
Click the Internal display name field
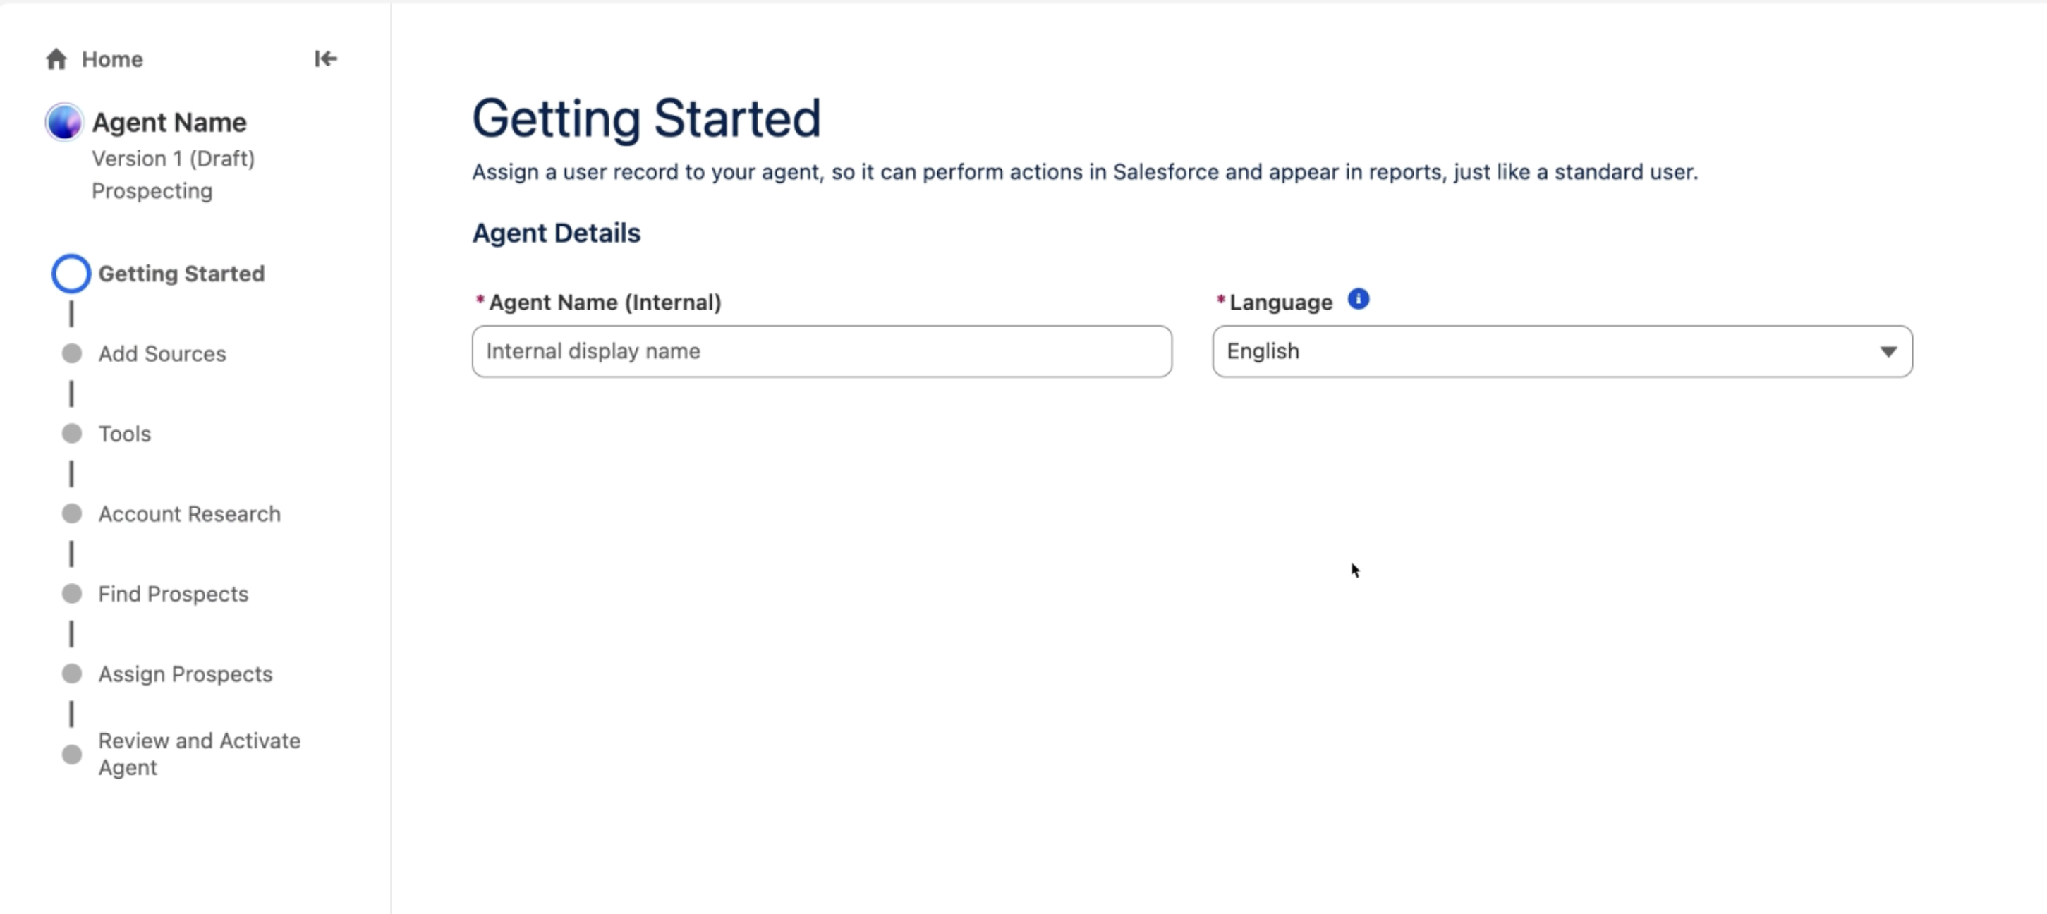pyautogui.click(x=822, y=351)
